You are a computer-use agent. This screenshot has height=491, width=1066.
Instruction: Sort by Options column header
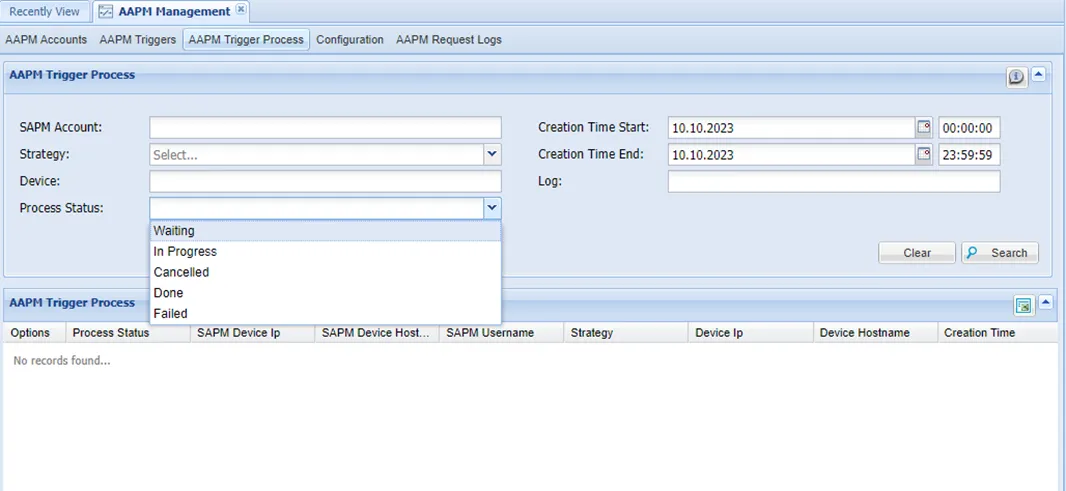34,333
